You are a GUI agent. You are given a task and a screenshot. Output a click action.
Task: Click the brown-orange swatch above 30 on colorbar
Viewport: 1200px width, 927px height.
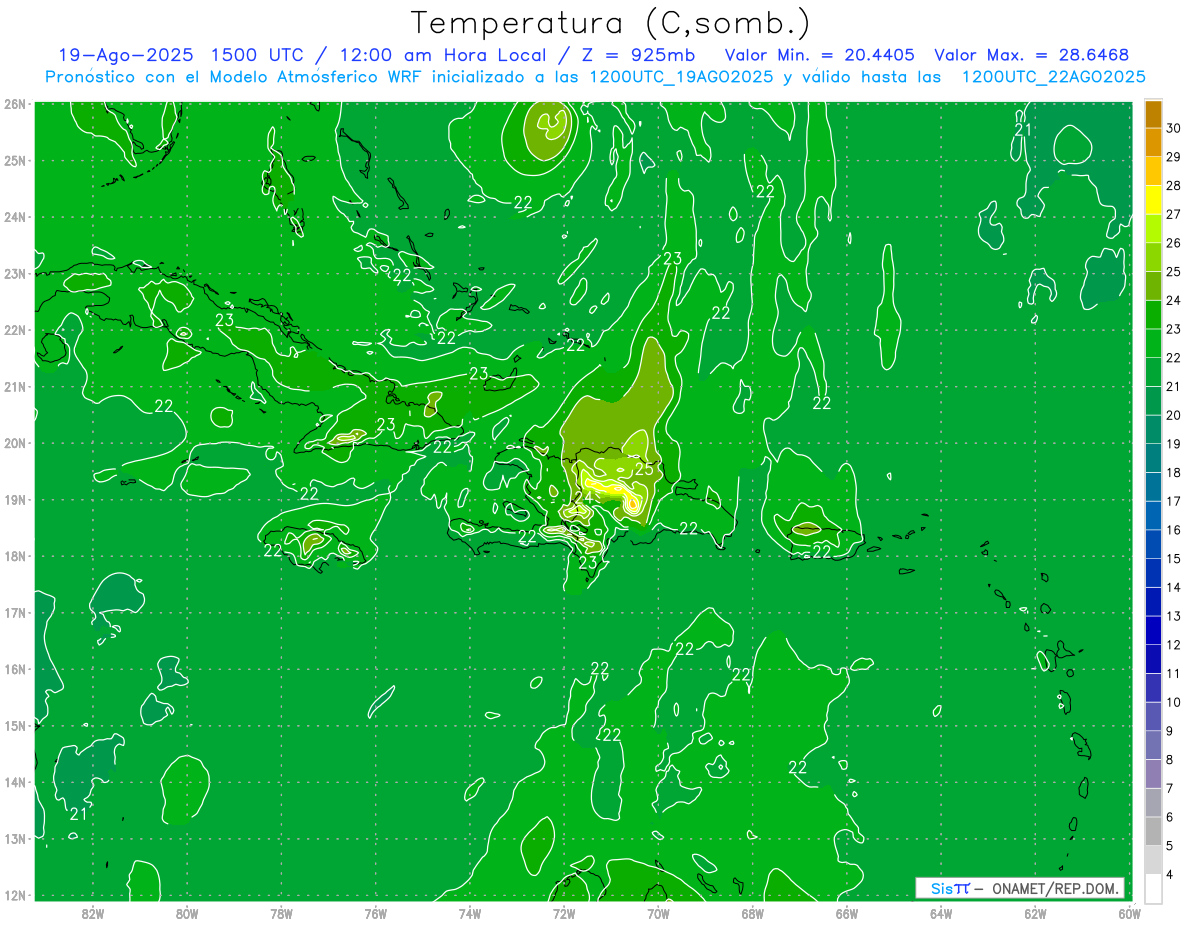[x=1153, y=114]
